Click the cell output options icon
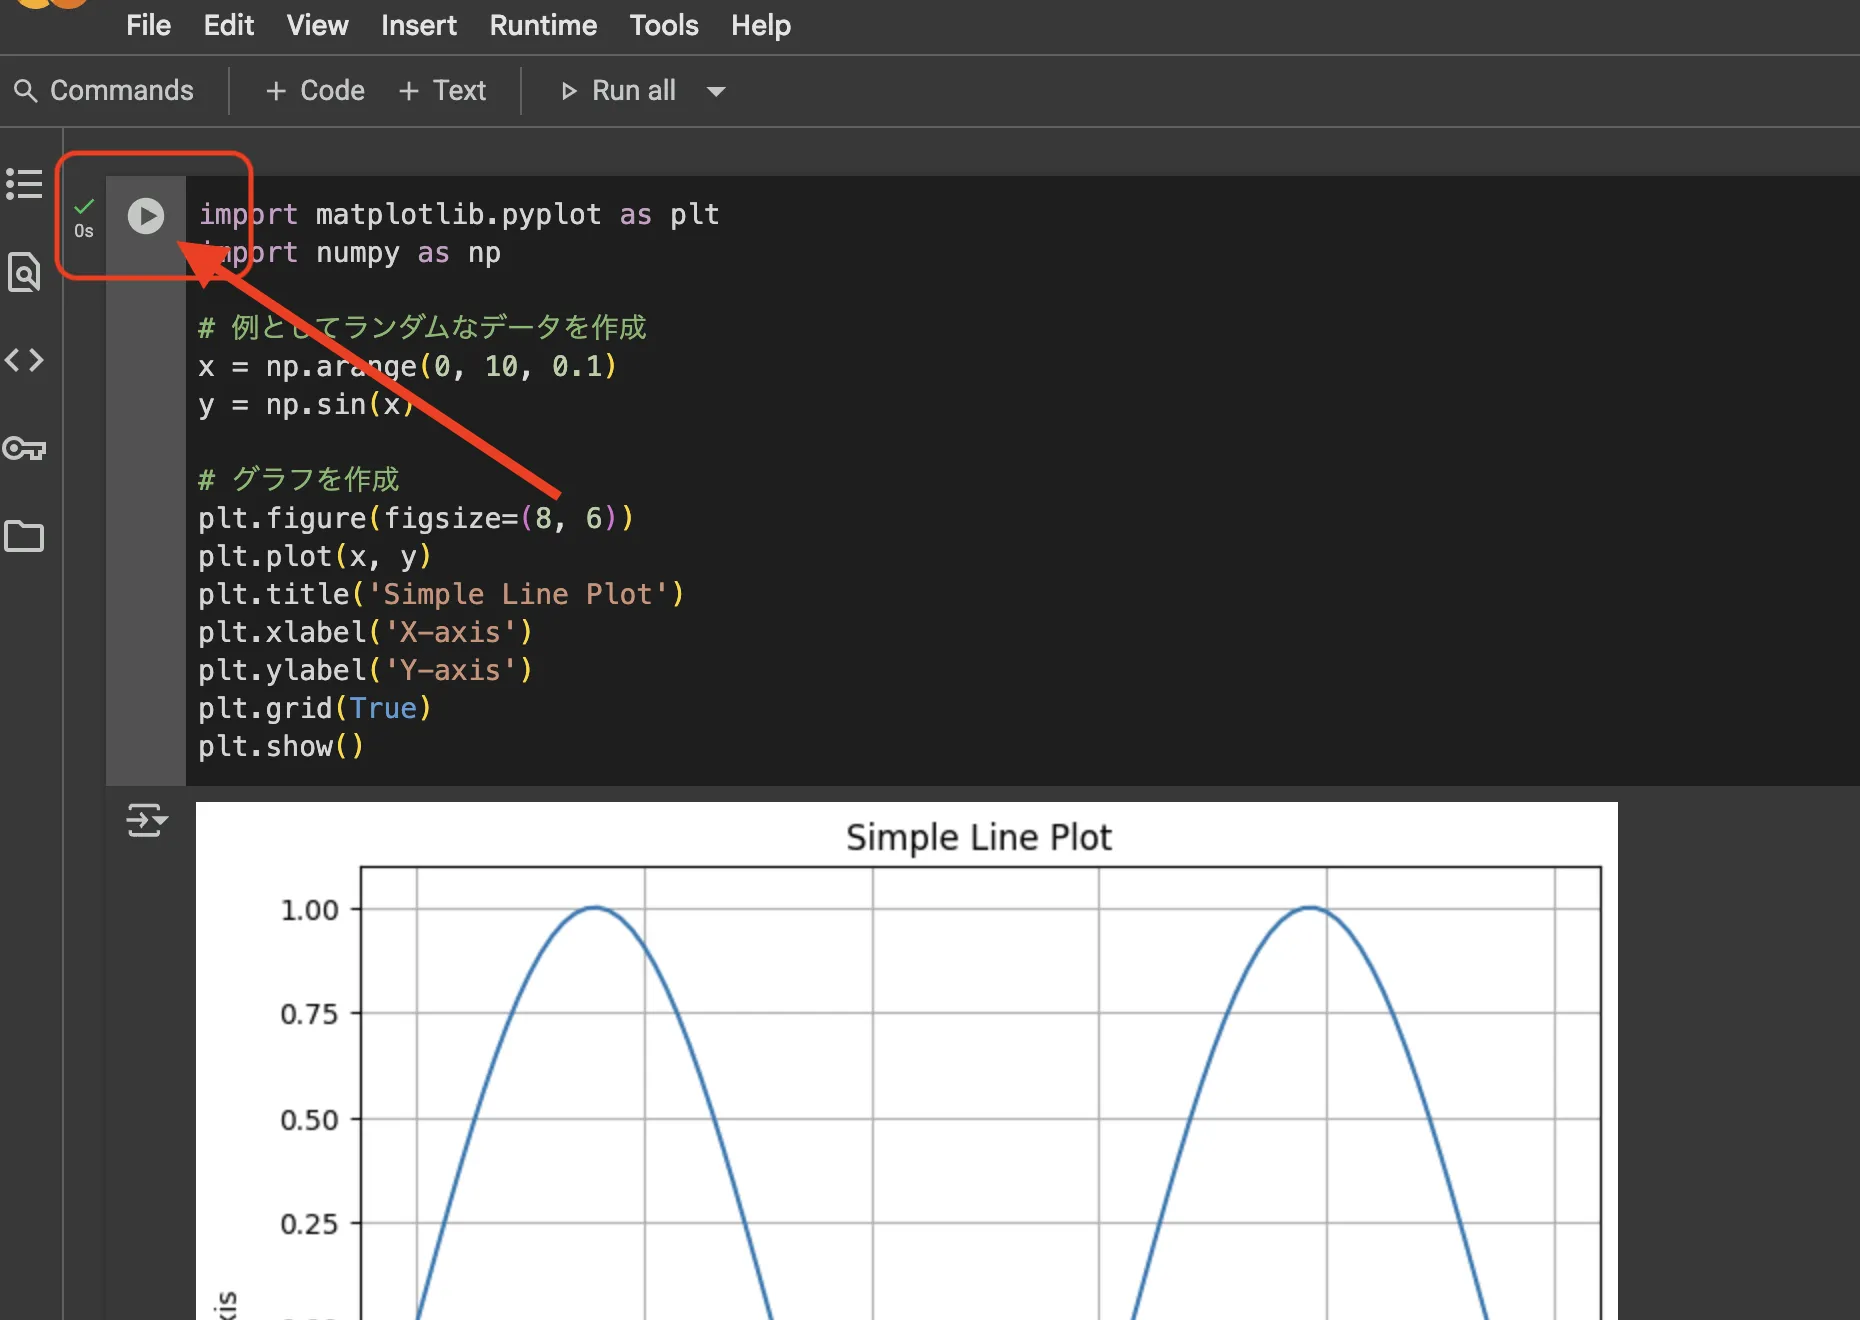 point(146,820)
